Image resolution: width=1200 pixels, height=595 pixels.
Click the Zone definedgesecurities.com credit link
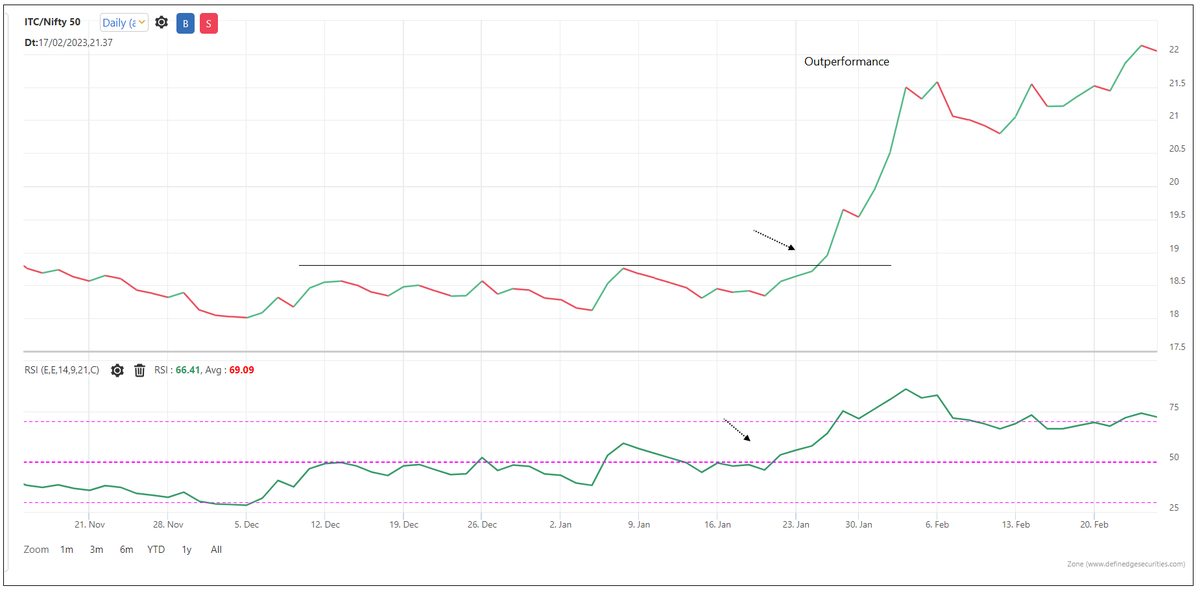click(x=1124, y=565)
